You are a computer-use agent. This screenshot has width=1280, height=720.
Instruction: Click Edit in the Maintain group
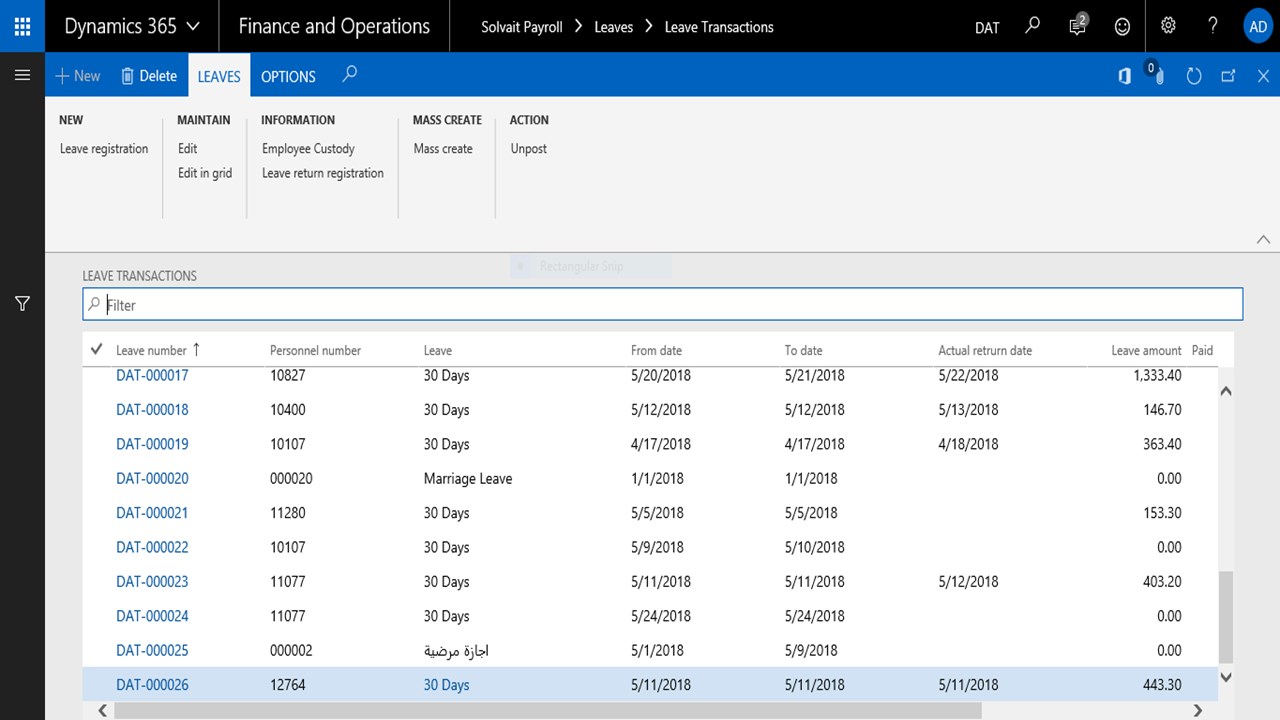pyautogui.click(x=188, y=149)
